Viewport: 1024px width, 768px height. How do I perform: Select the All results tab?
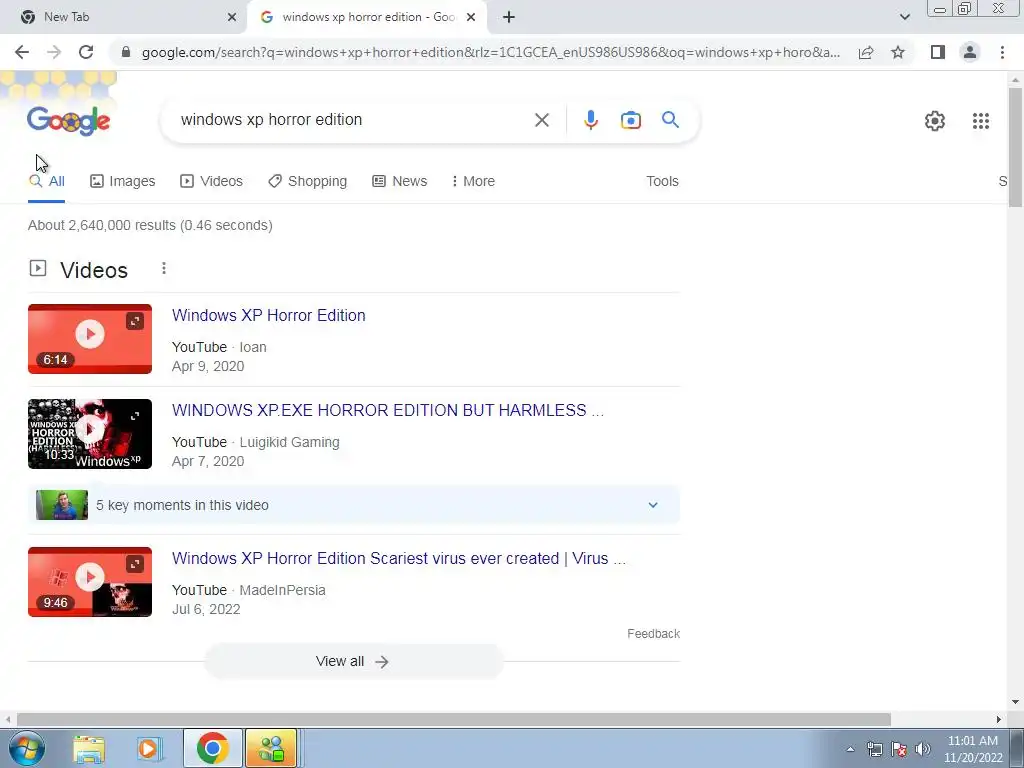point(46,181)
